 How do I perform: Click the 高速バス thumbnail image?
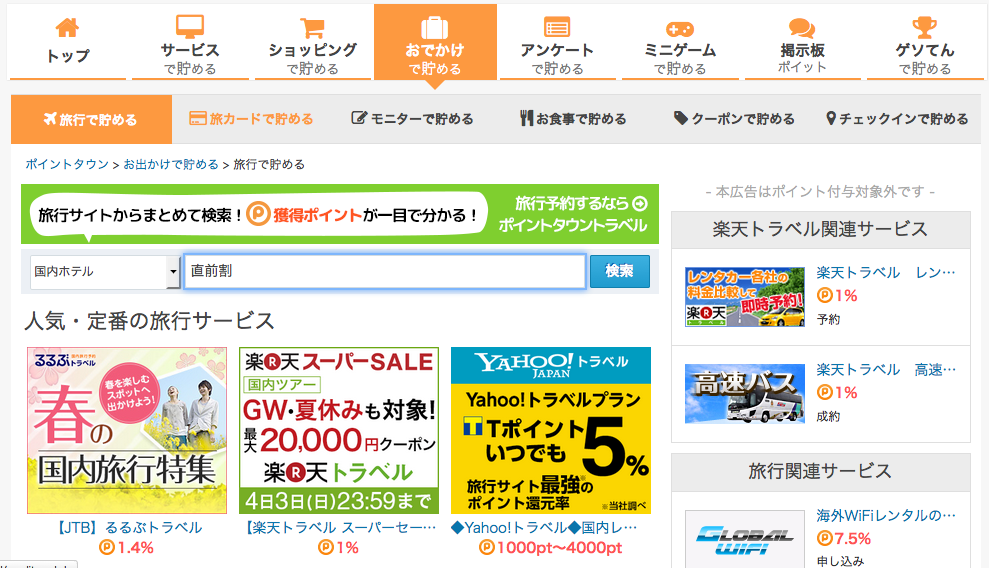[x=744, y=393]
